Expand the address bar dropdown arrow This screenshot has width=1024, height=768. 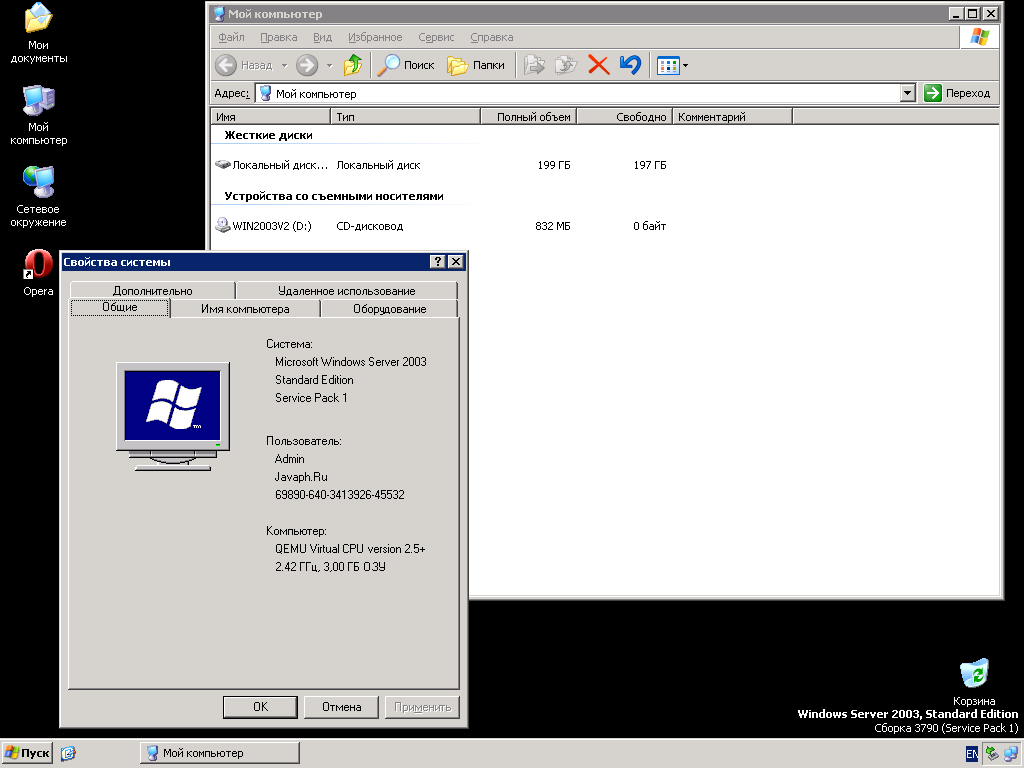tap(907, 93)
